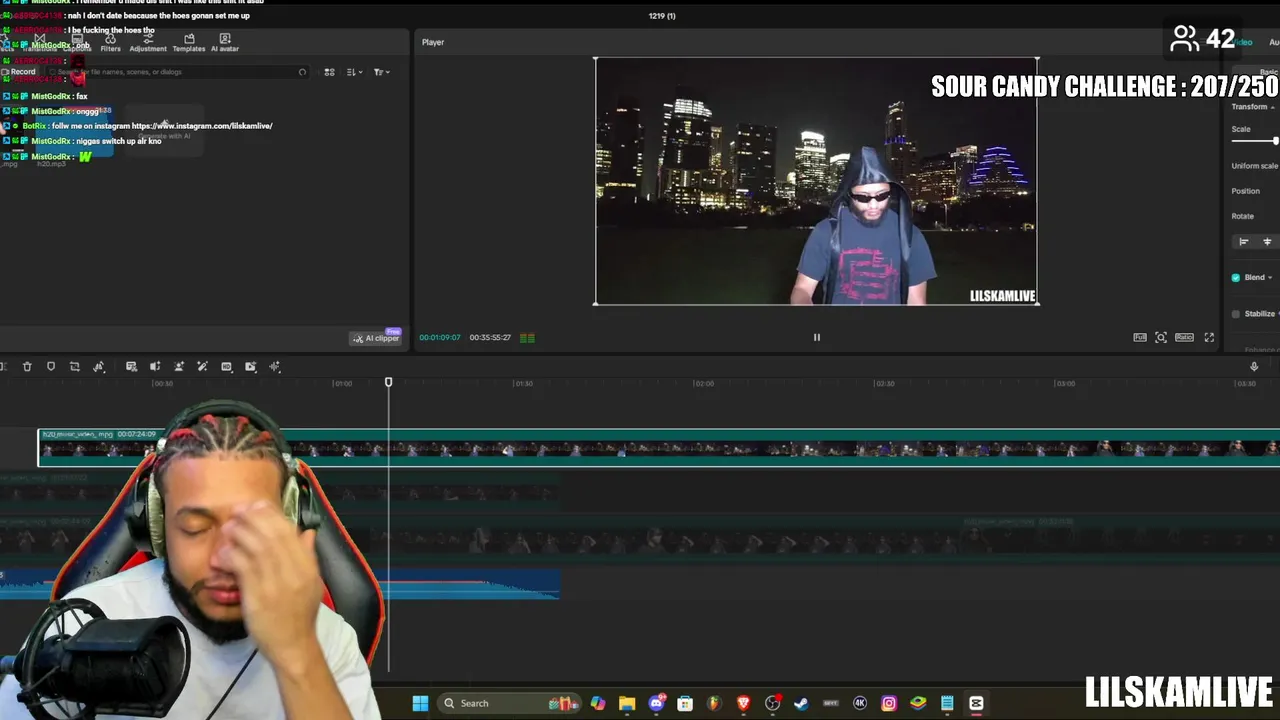Adjust the Scale slider handle
This screenshot has width=1280, height=720.
coord(1276,141)
